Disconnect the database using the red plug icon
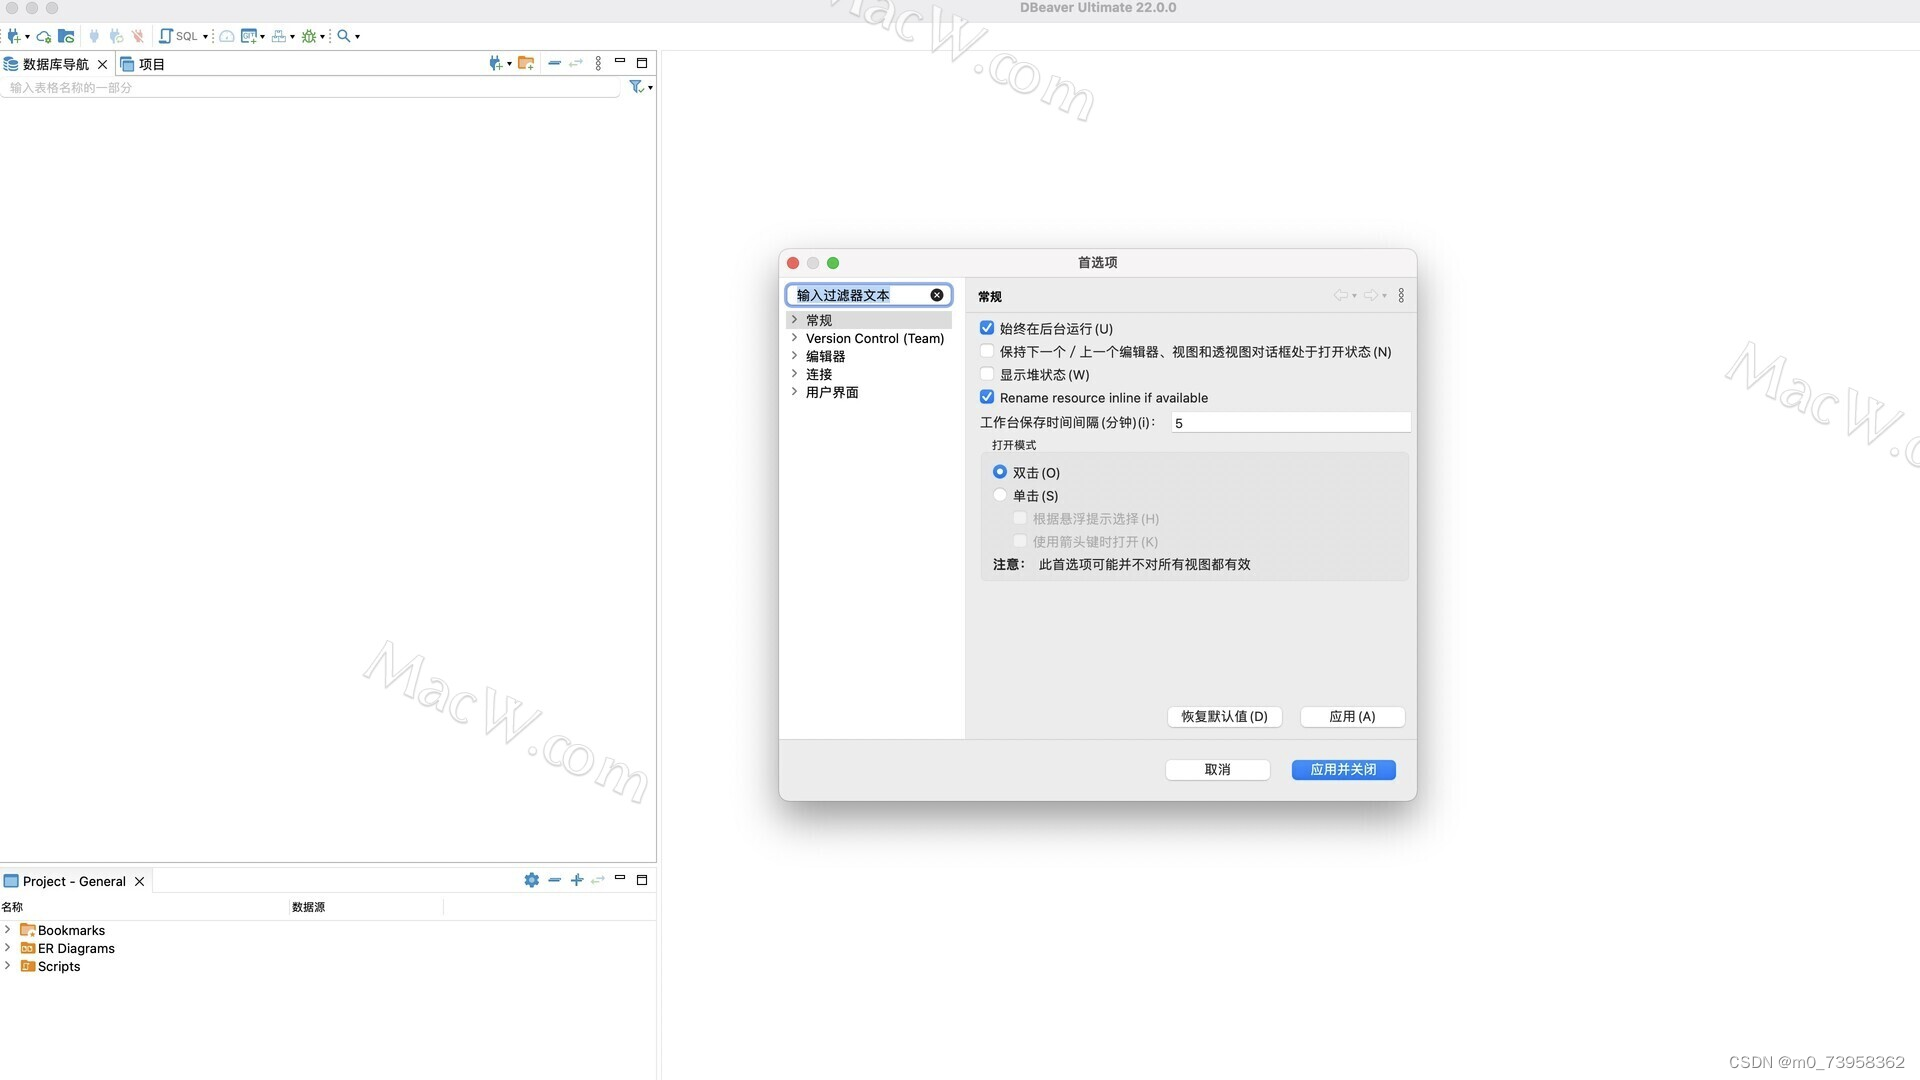The height and width of the screenshot is (1080, 1920). click(137, 36)
